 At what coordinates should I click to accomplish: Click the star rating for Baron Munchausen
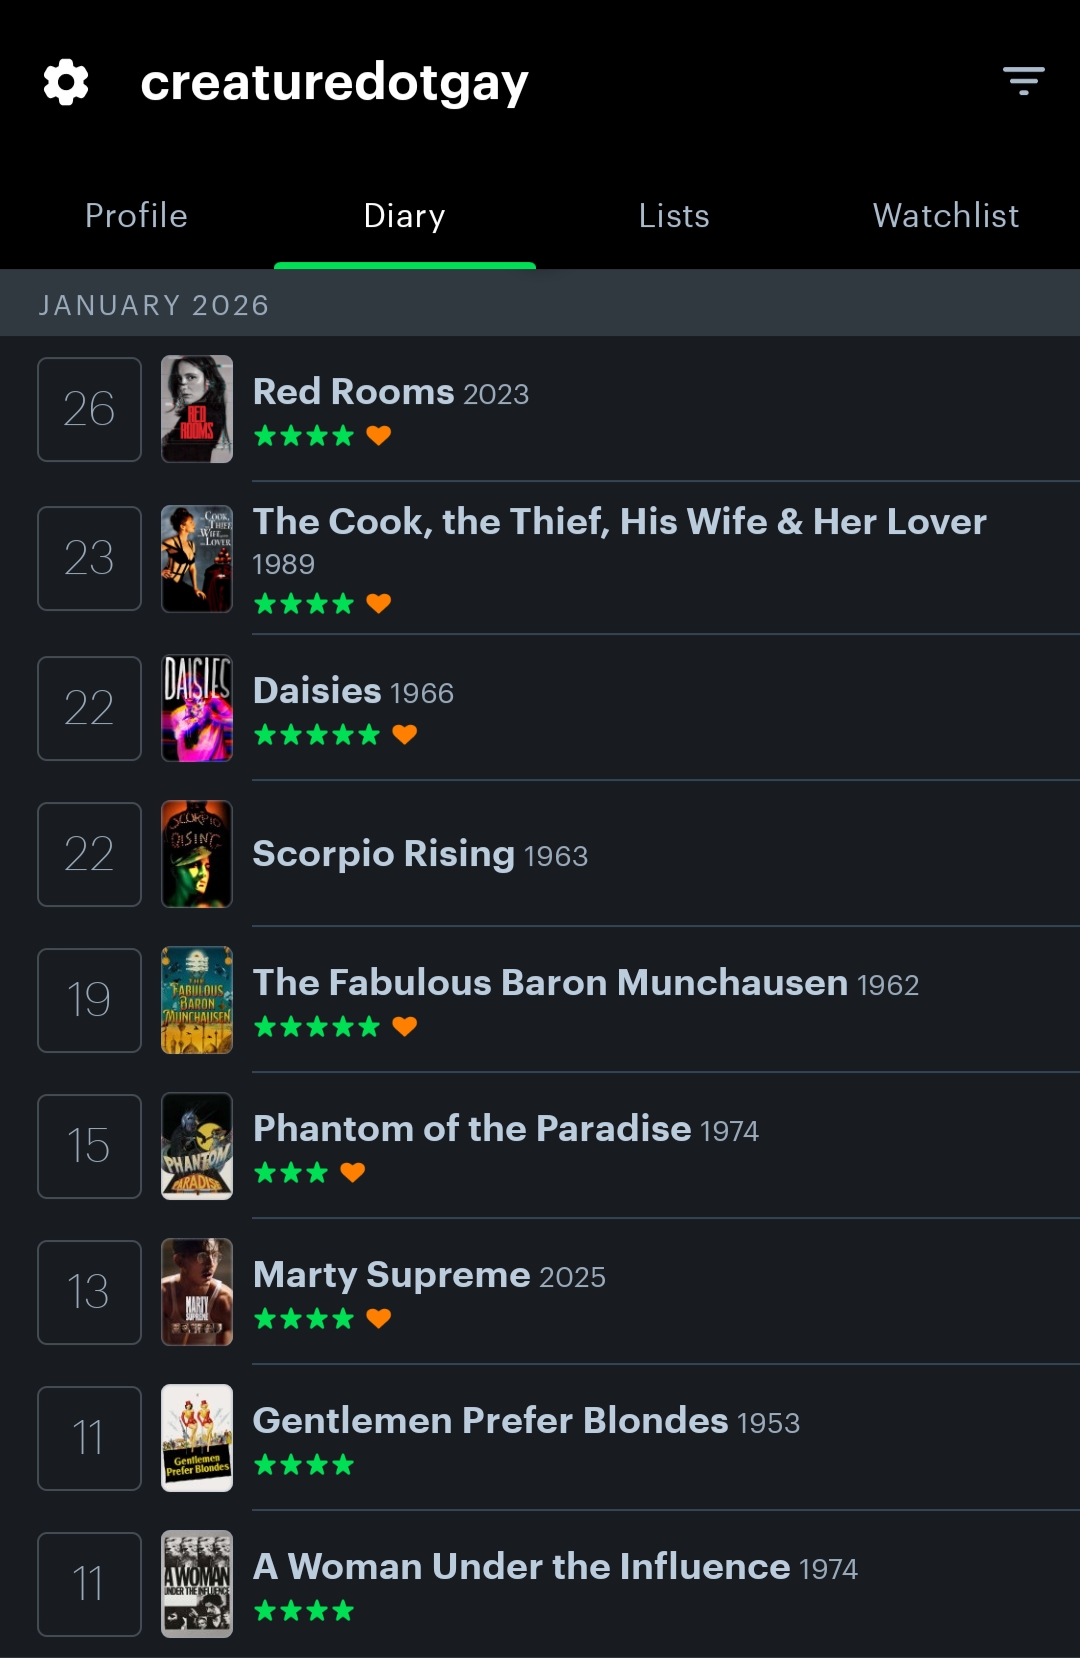[317, 1027]
